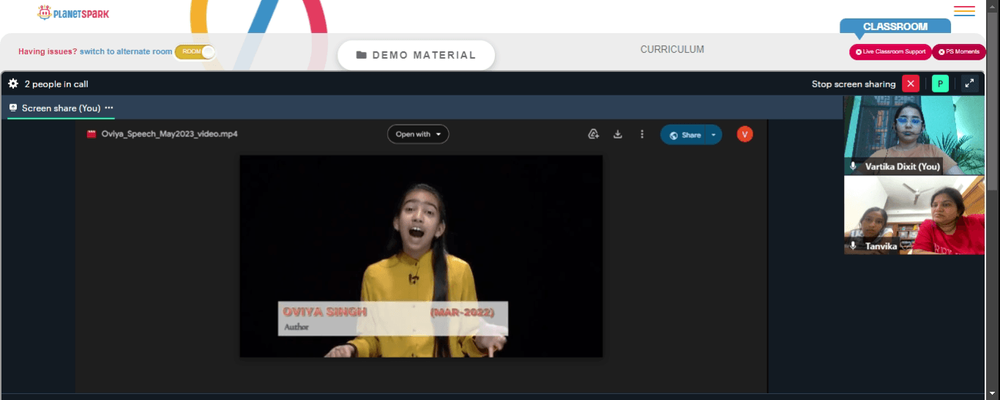
Task: Toggle Vartika Dixit microphone icon
Action: coord(853,166)
